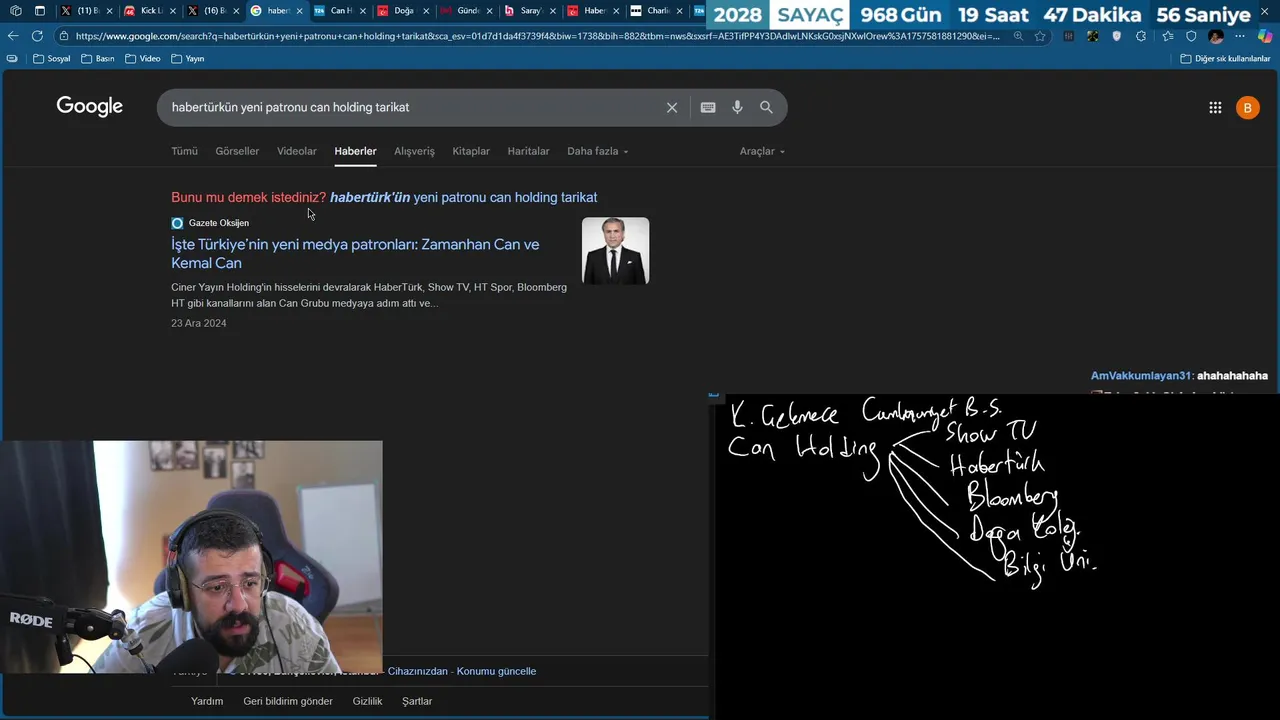Click the 23 Ara 2024 date text
1280x720 pixels.
pyautogui.click(x=199, y=323)
